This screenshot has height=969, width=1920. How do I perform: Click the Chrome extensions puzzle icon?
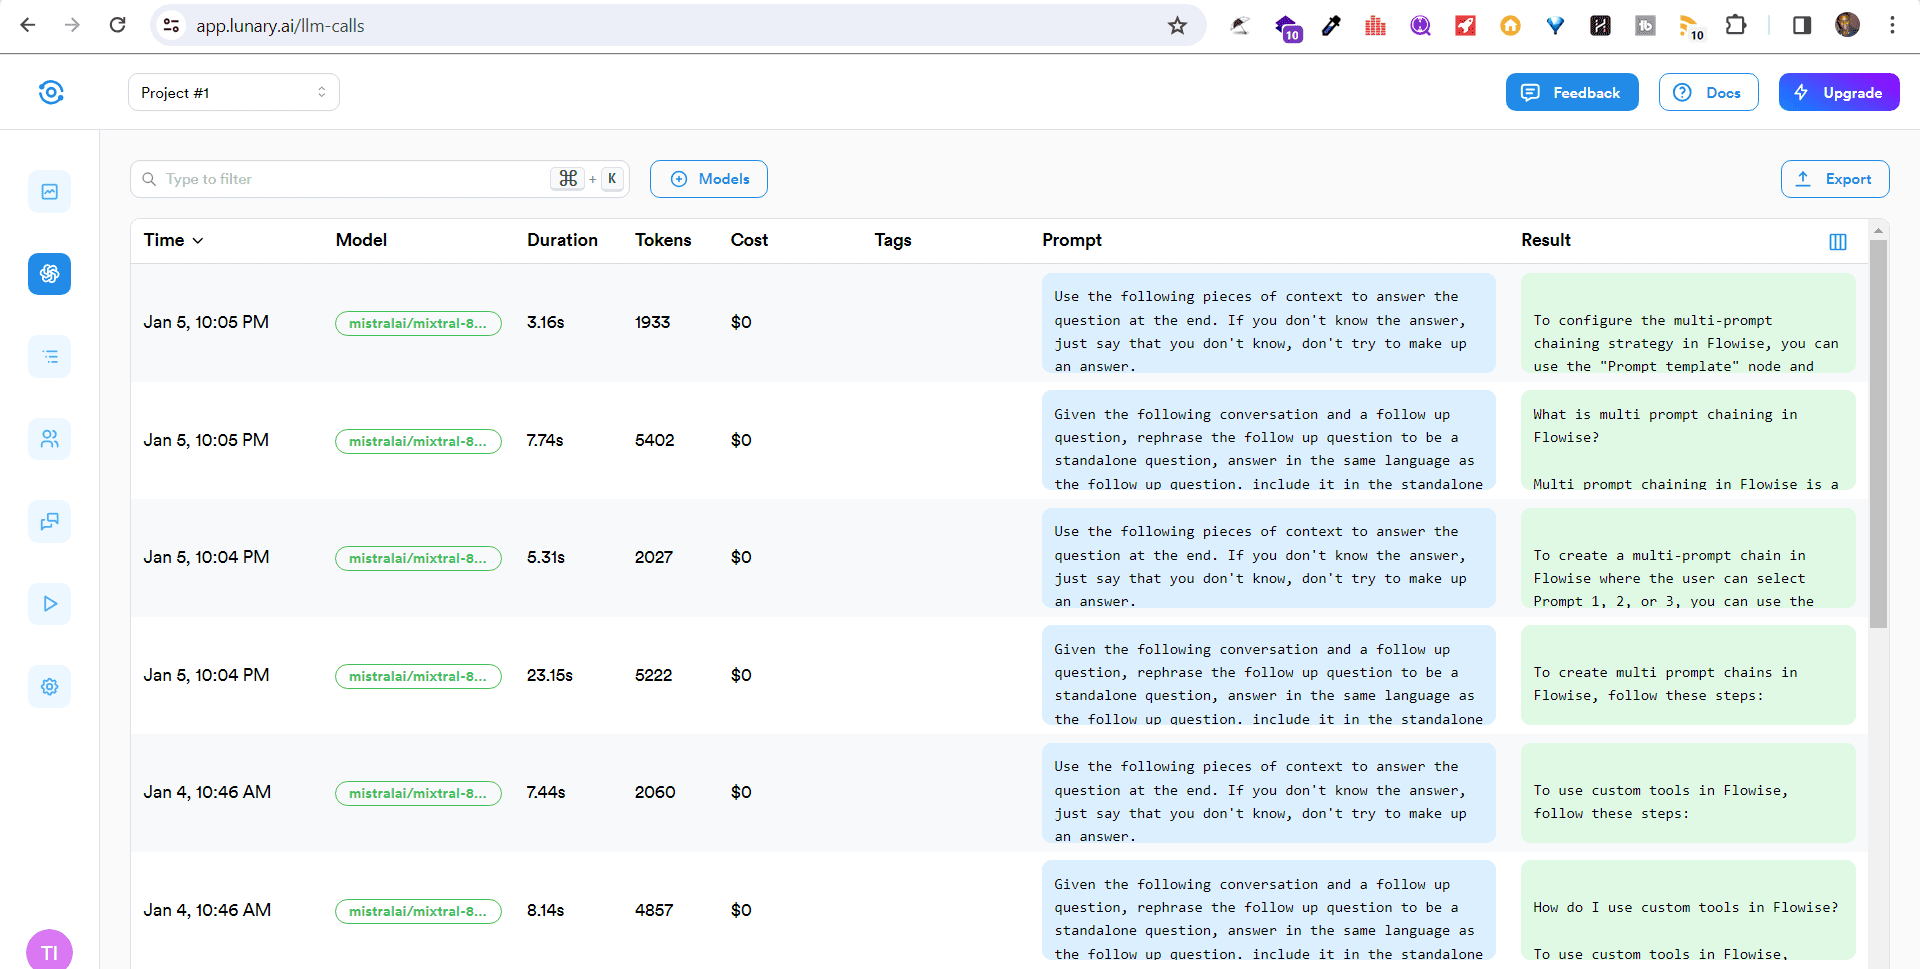1737,25
